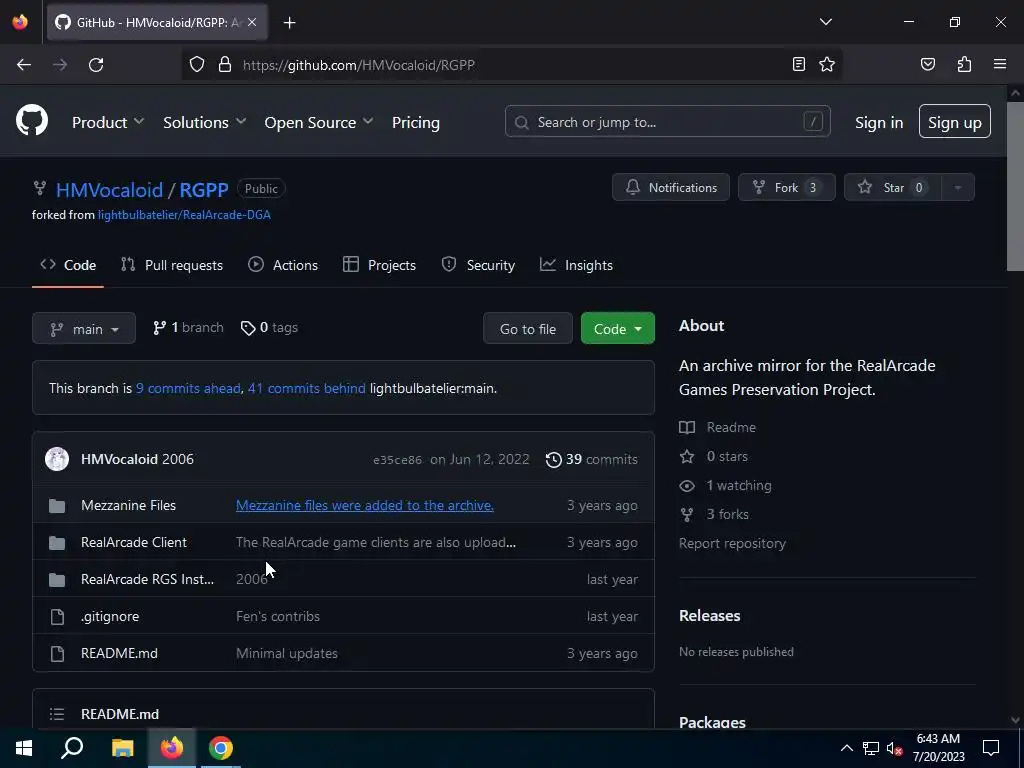
Task: Expand the Open Source menu
Action: click(x=319, y=122)
